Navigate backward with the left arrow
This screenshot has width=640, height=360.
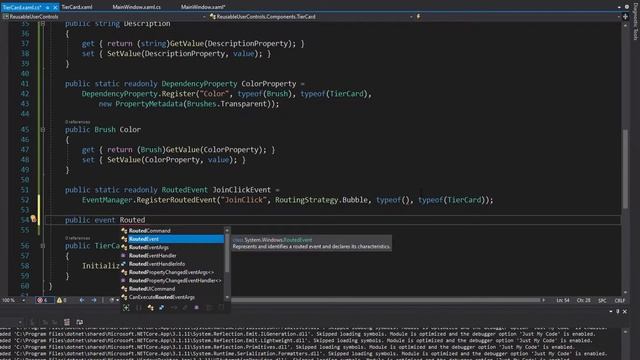[82, 300]
